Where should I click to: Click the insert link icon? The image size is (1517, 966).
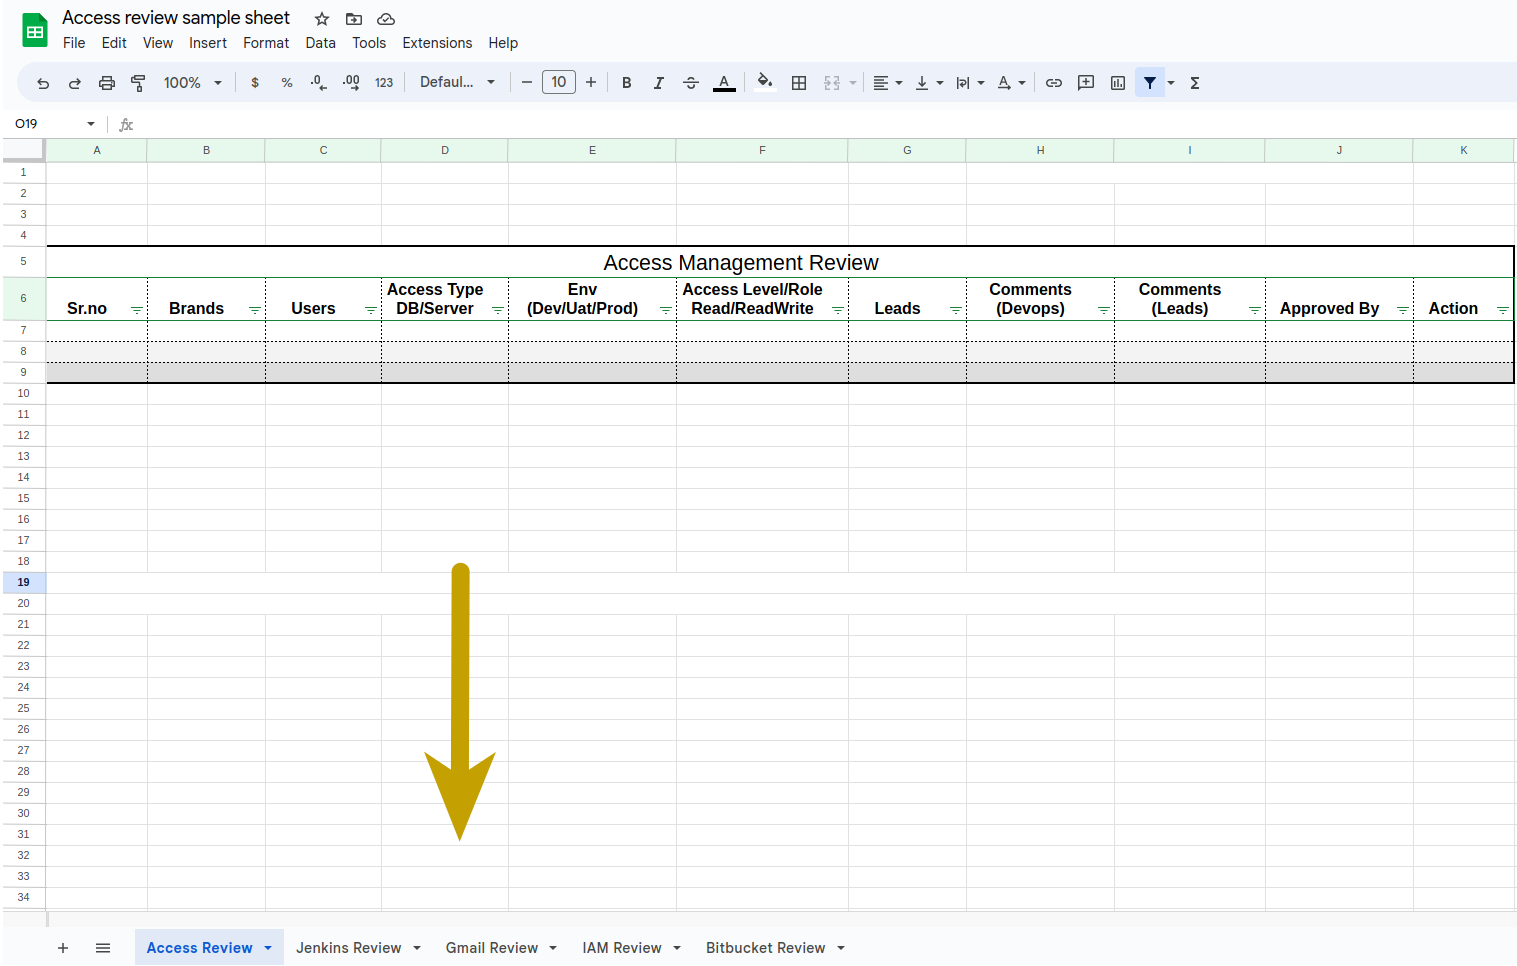tap(1054, 83)
